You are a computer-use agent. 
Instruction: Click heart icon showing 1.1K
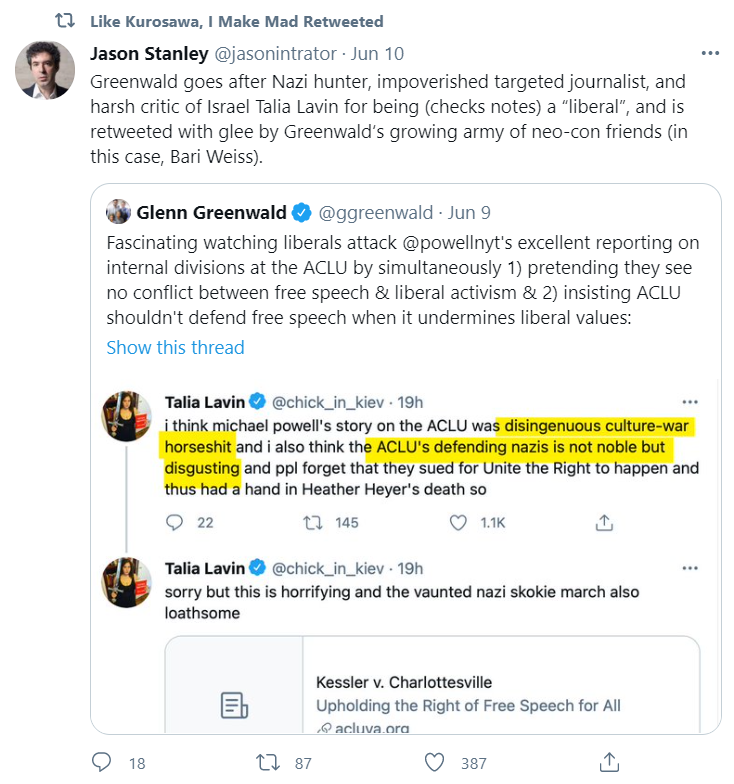pos(458,522)
